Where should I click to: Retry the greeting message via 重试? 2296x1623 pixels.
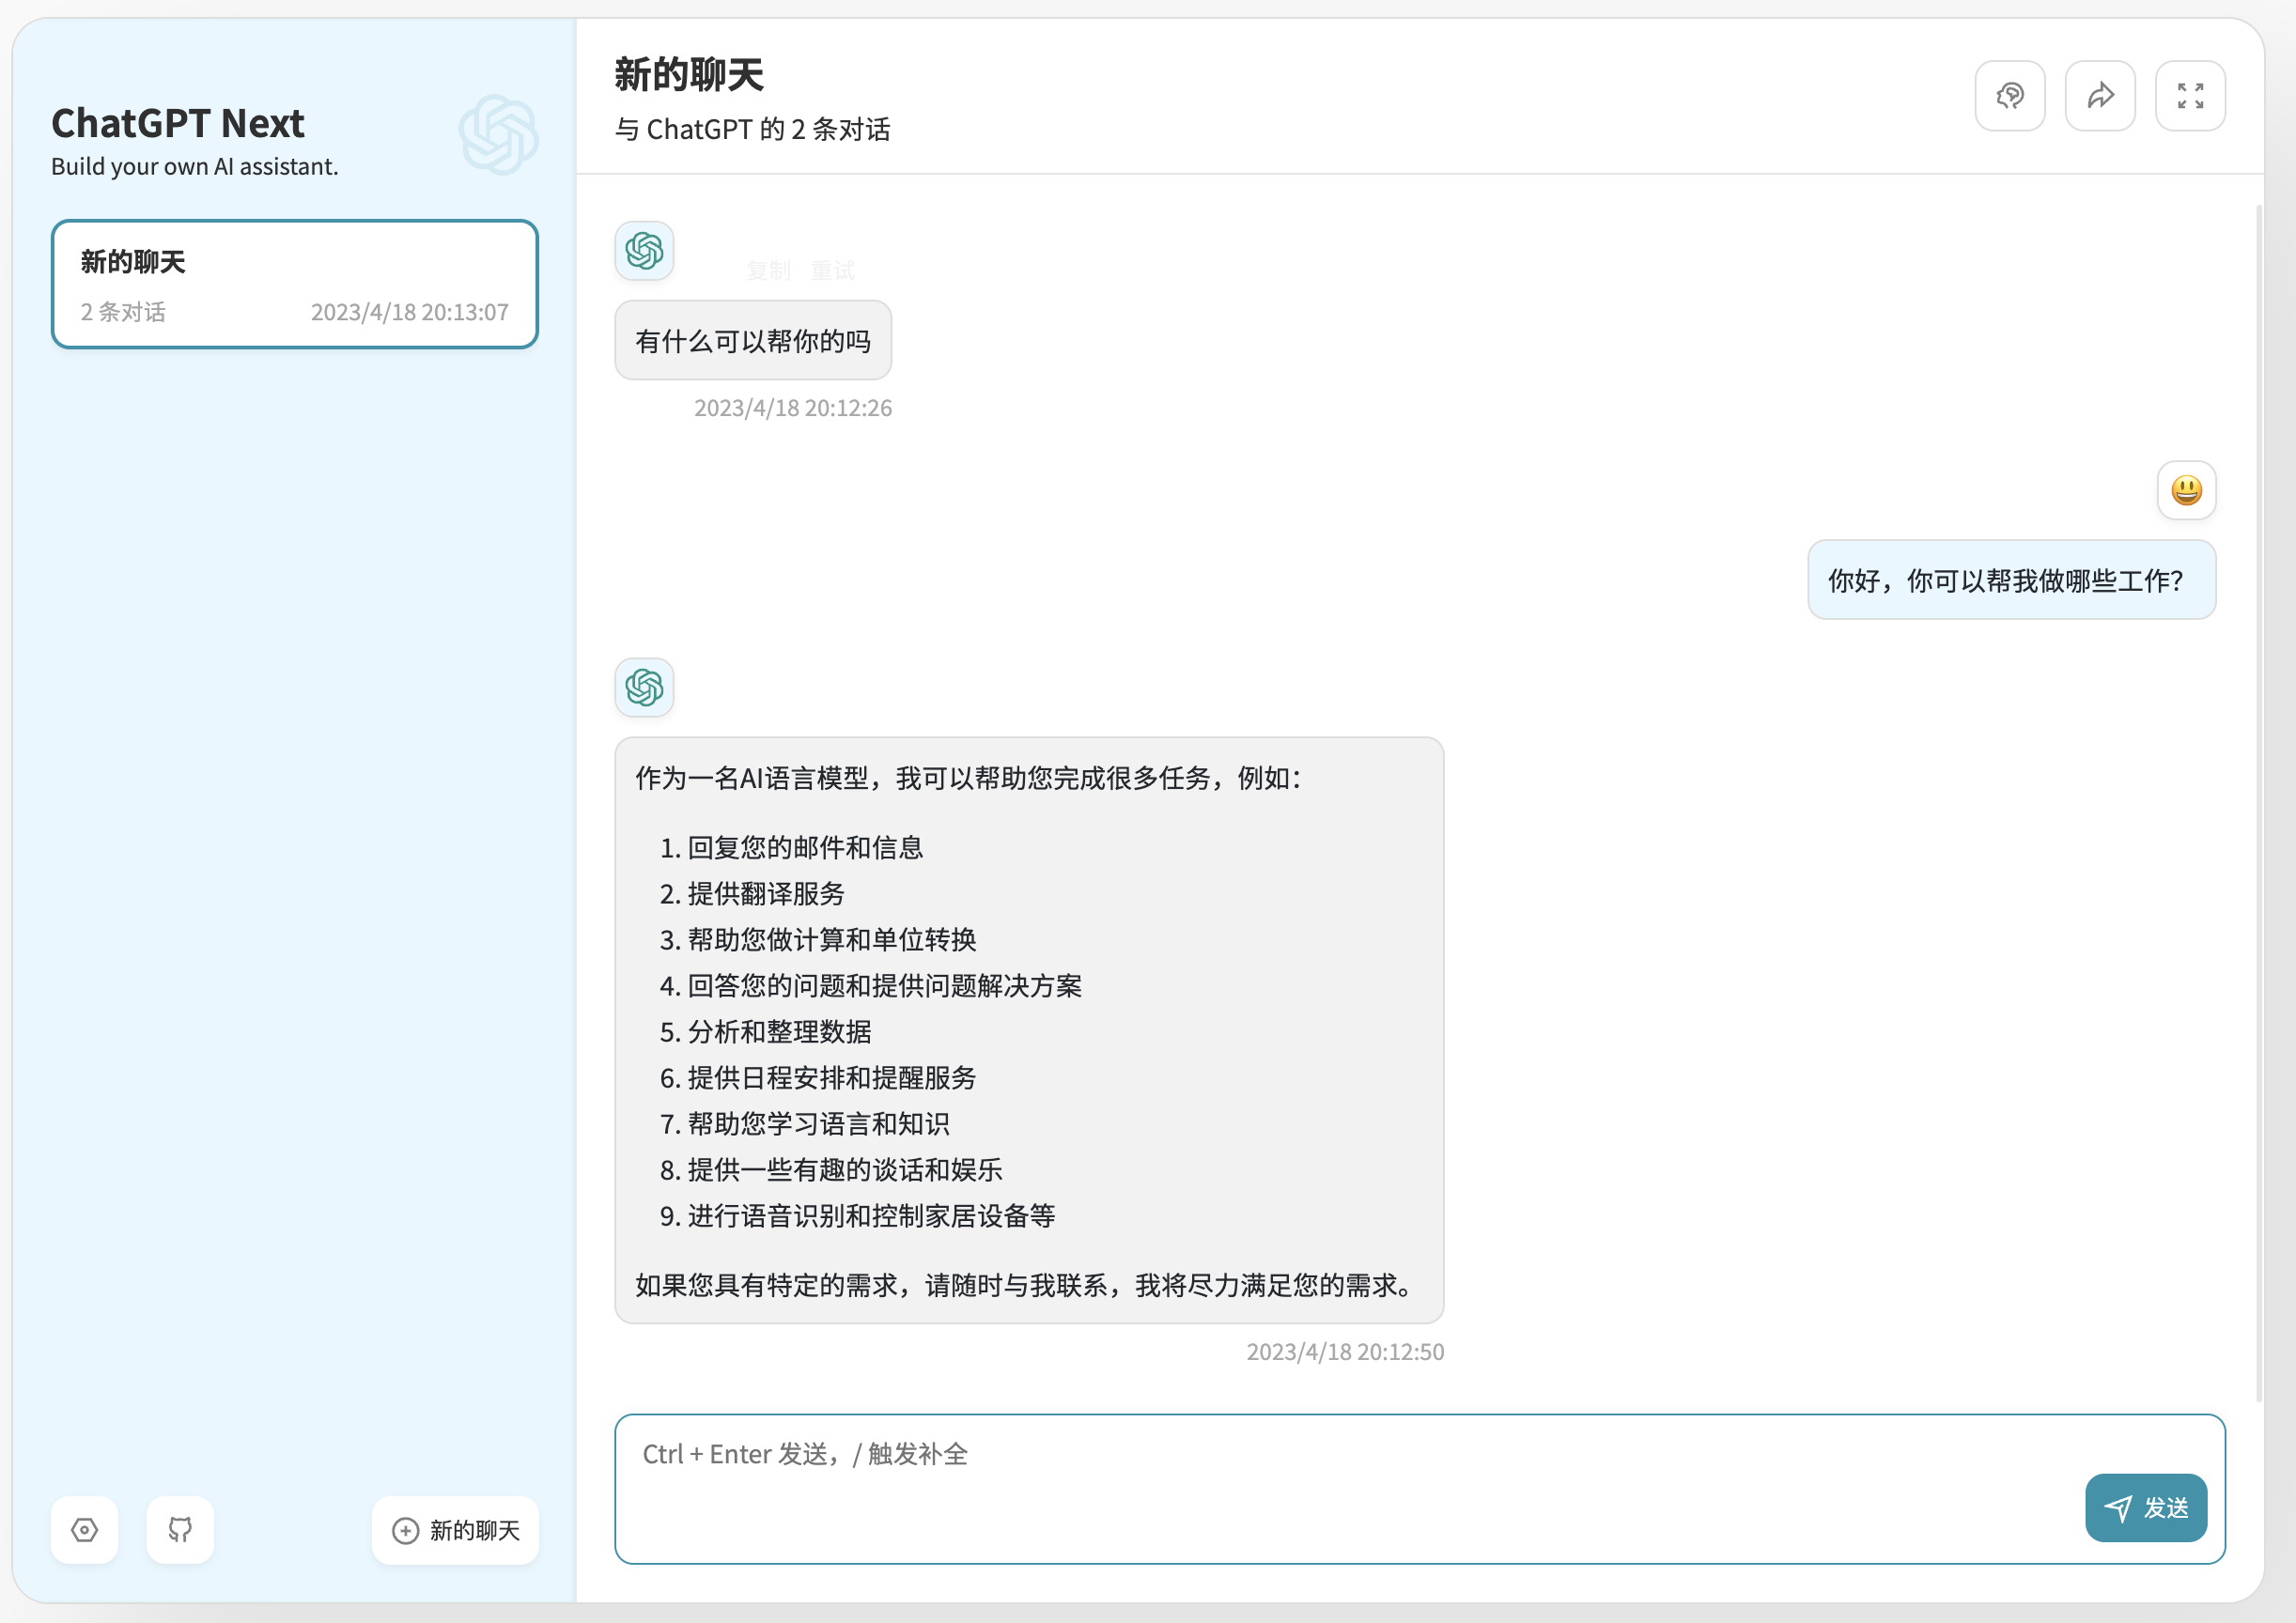pyautogui.click(x=832, y=270)
